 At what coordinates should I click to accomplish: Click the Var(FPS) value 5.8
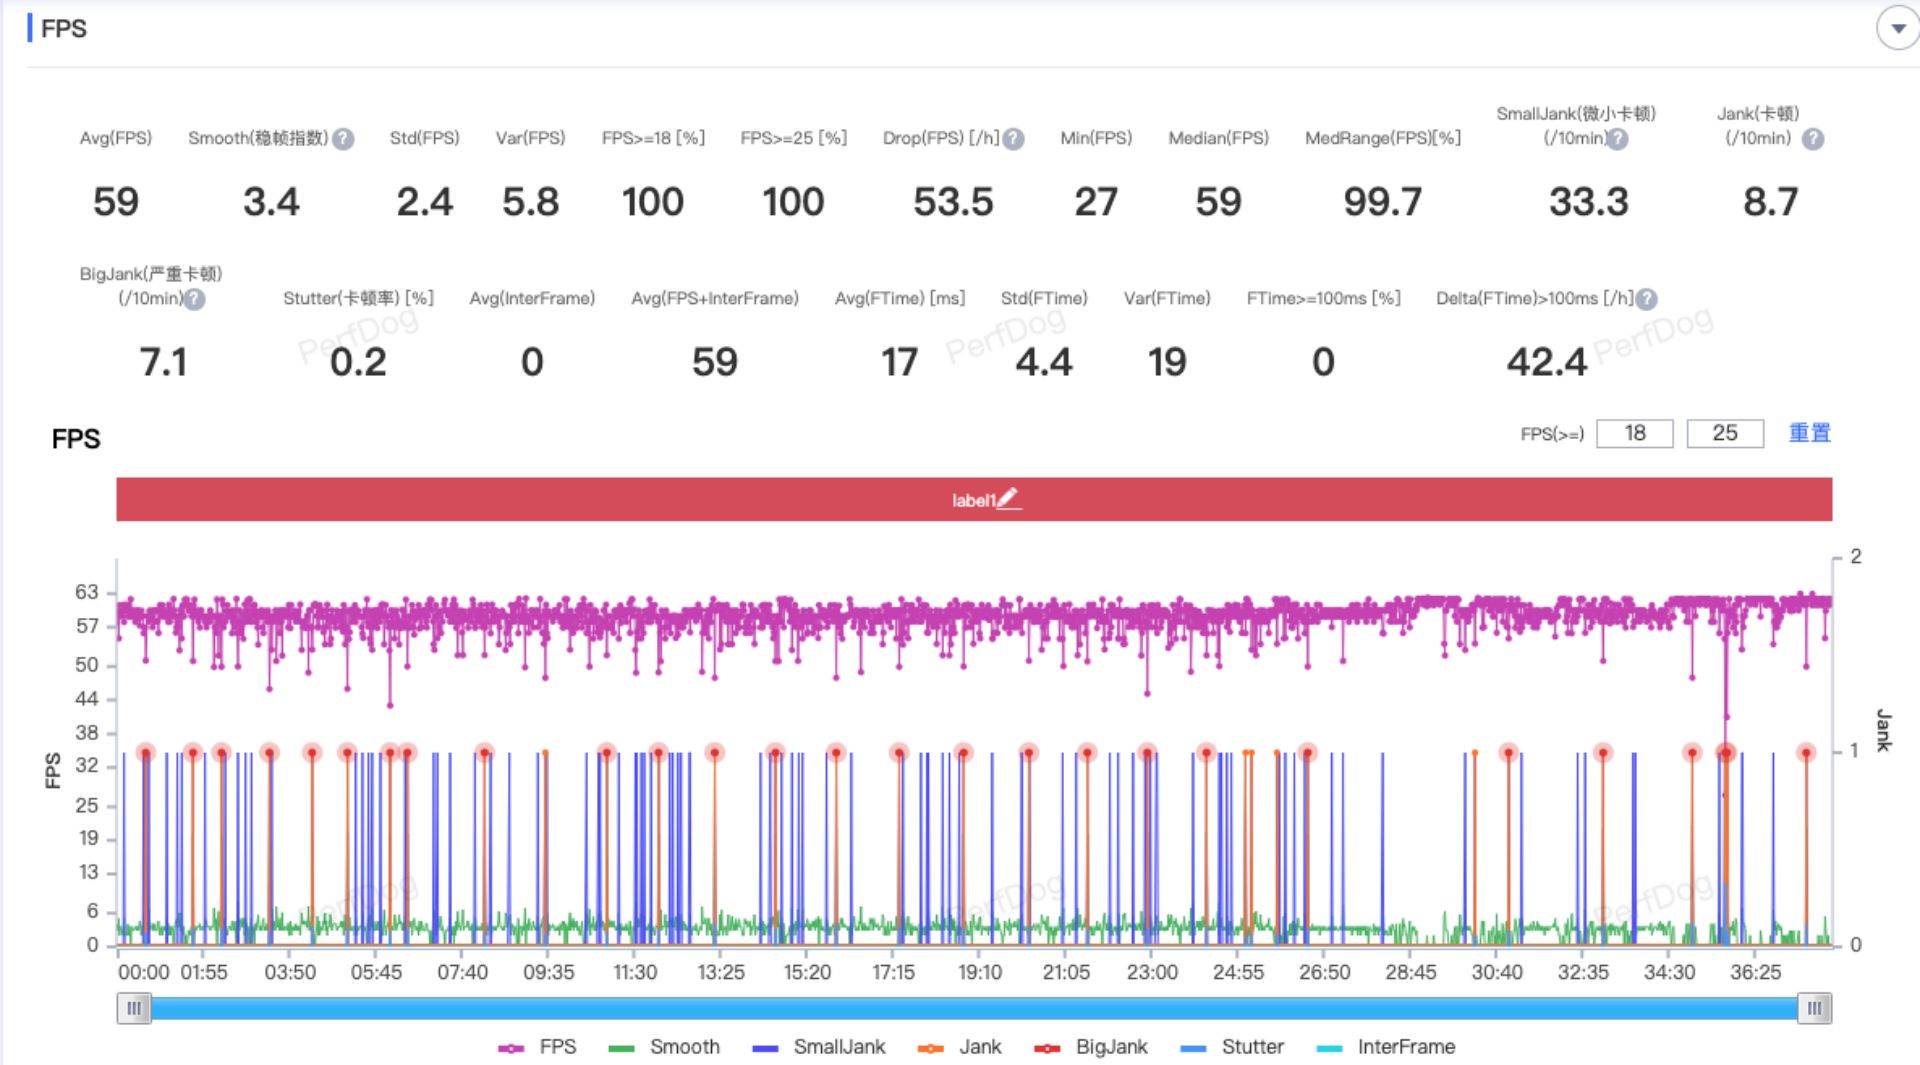530,202
